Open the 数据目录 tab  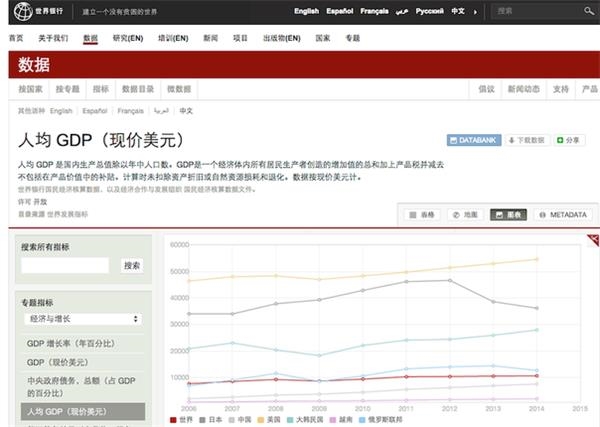pos(139,89)
